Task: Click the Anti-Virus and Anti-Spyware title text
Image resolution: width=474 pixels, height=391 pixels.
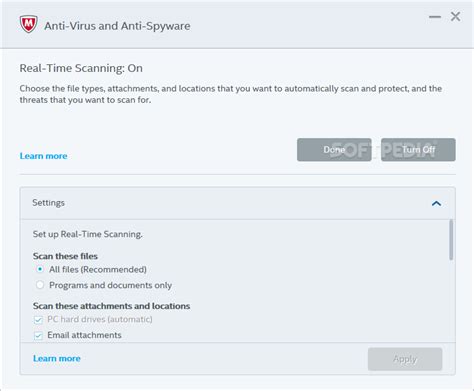Action: click(117, 26)
